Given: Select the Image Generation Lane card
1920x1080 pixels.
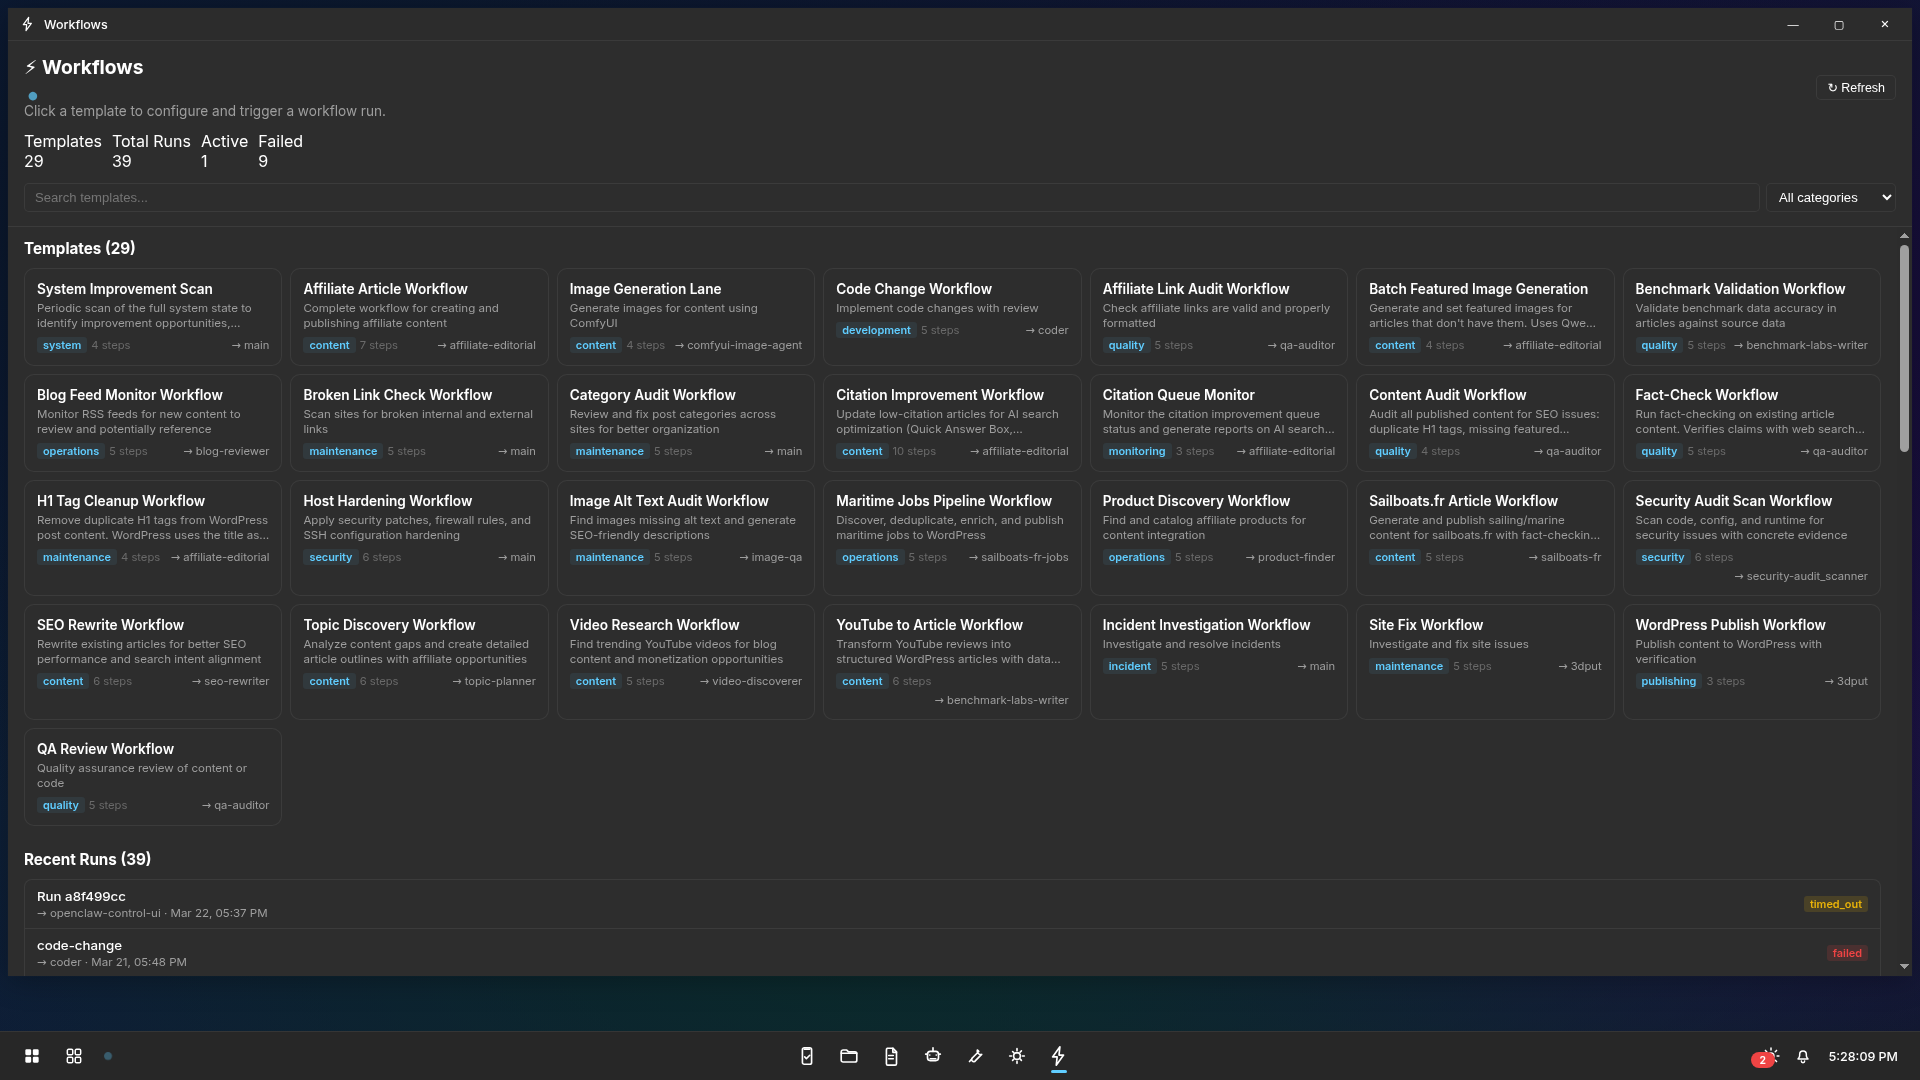Looking at the screenshot, I should point(686,316).
